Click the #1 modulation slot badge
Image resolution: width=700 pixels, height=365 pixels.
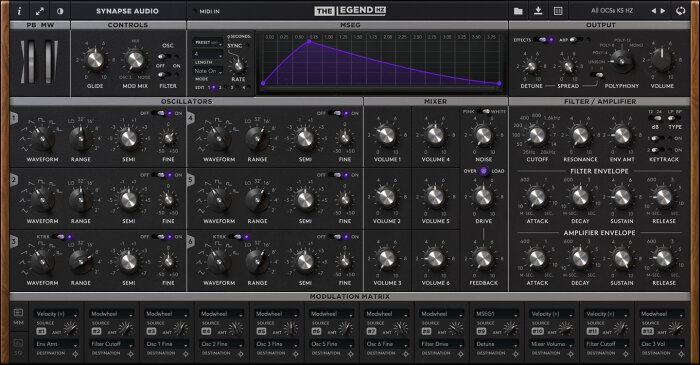point(41,331)
